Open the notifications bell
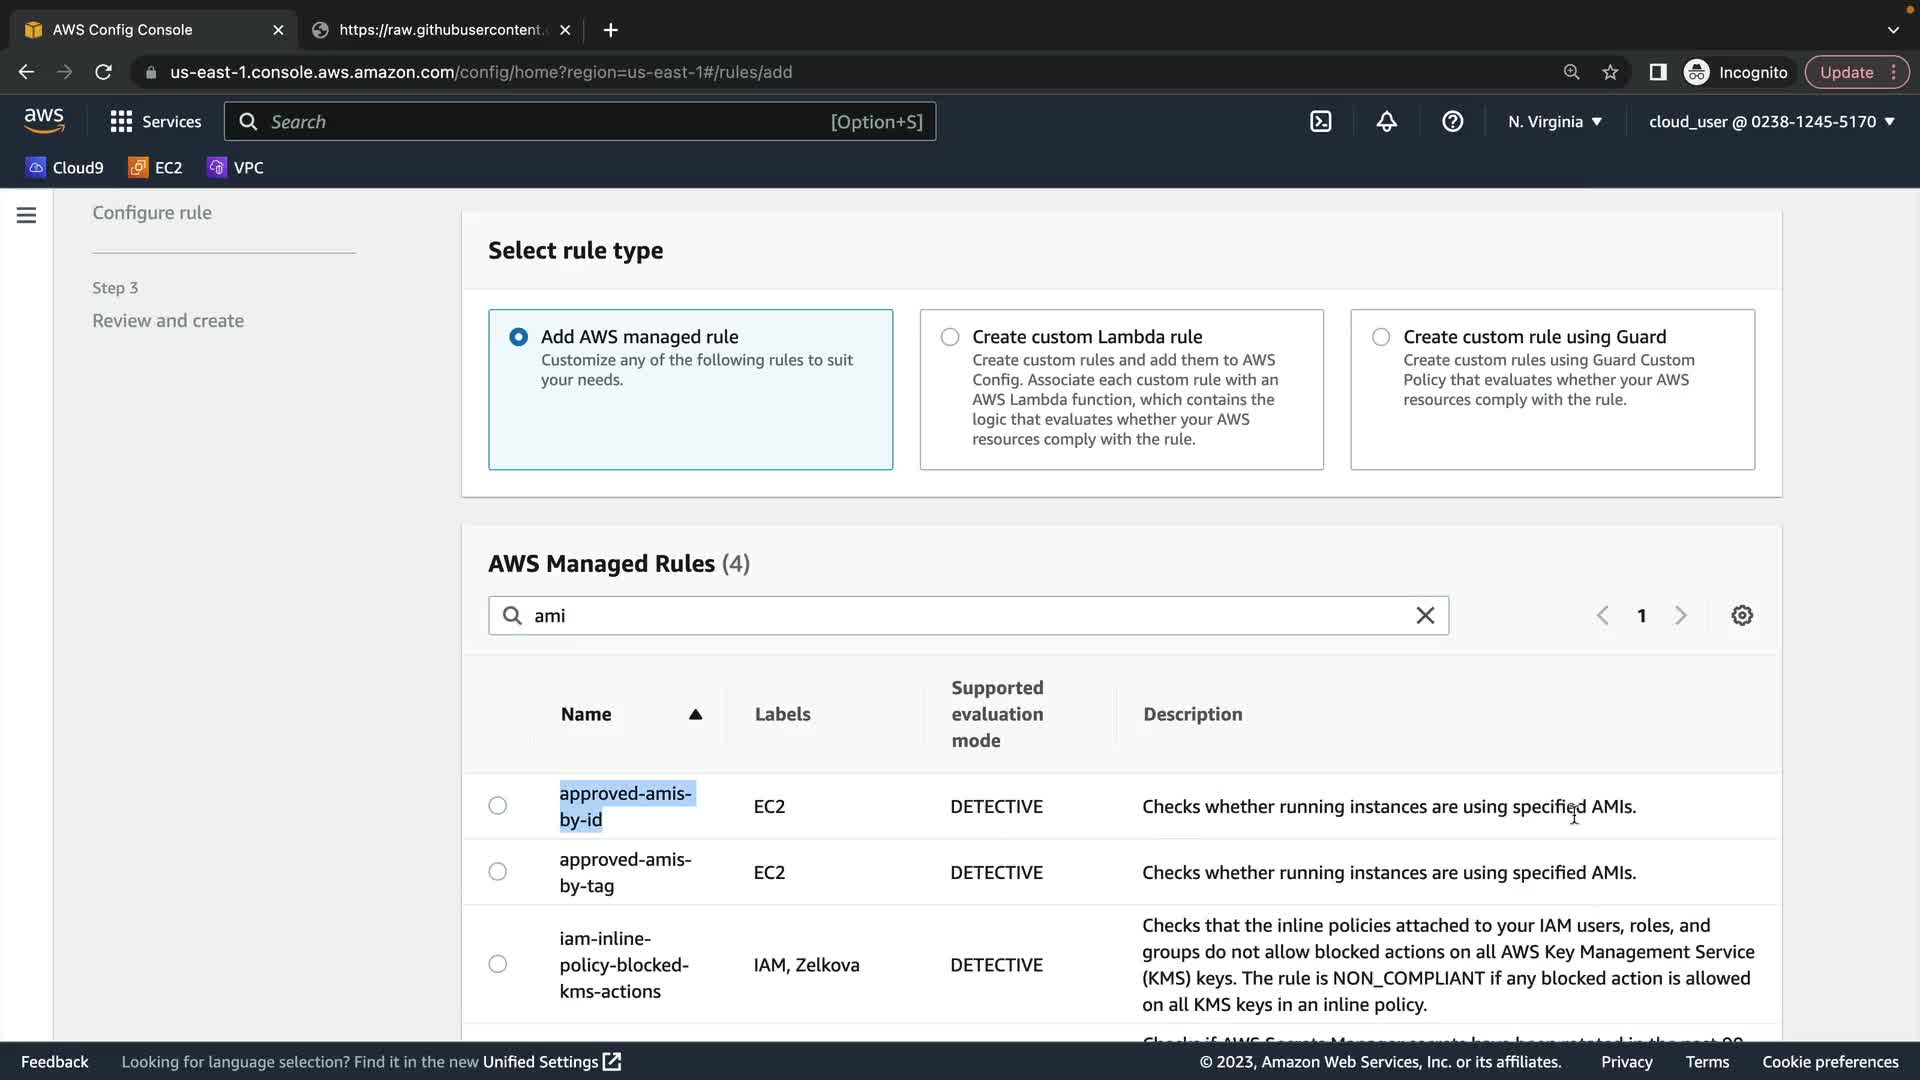 (1386, 121)
